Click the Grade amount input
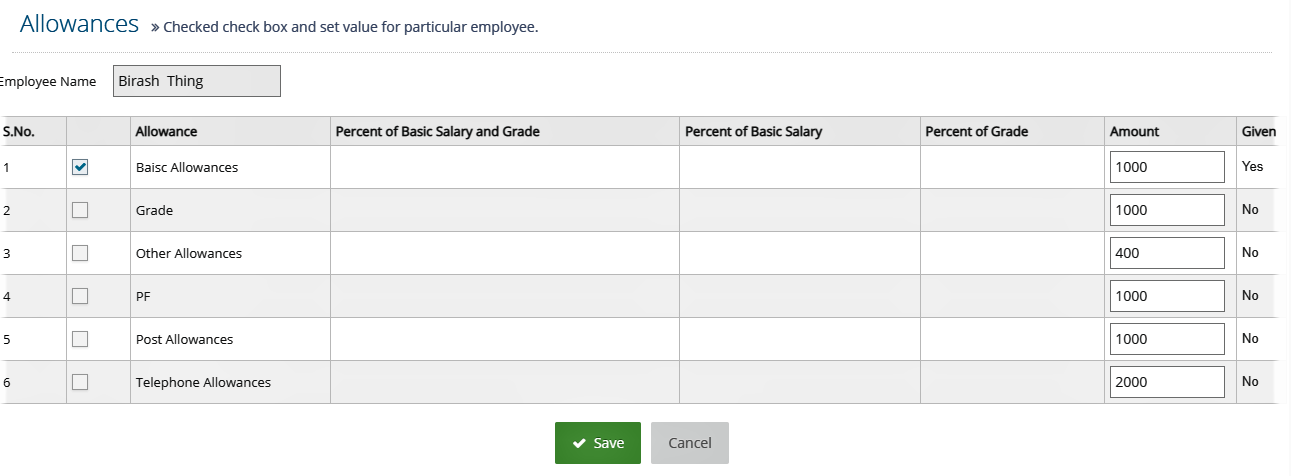1291x476 pixels. [1167, 210]
